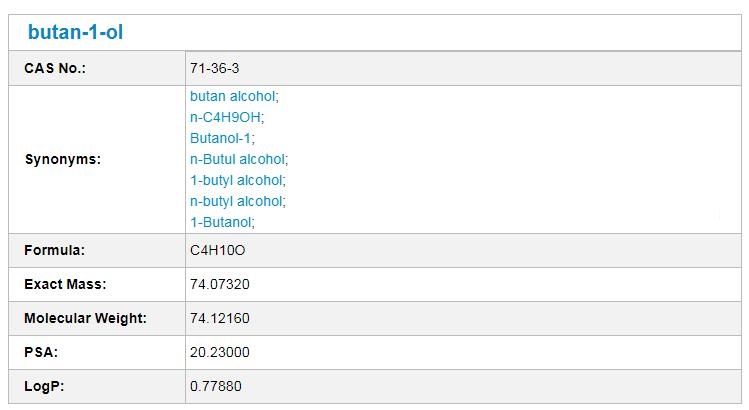This screenshot has width=749, height=410.
Task: Select the formula value C4H10O
Action: [x=217, y=250]
